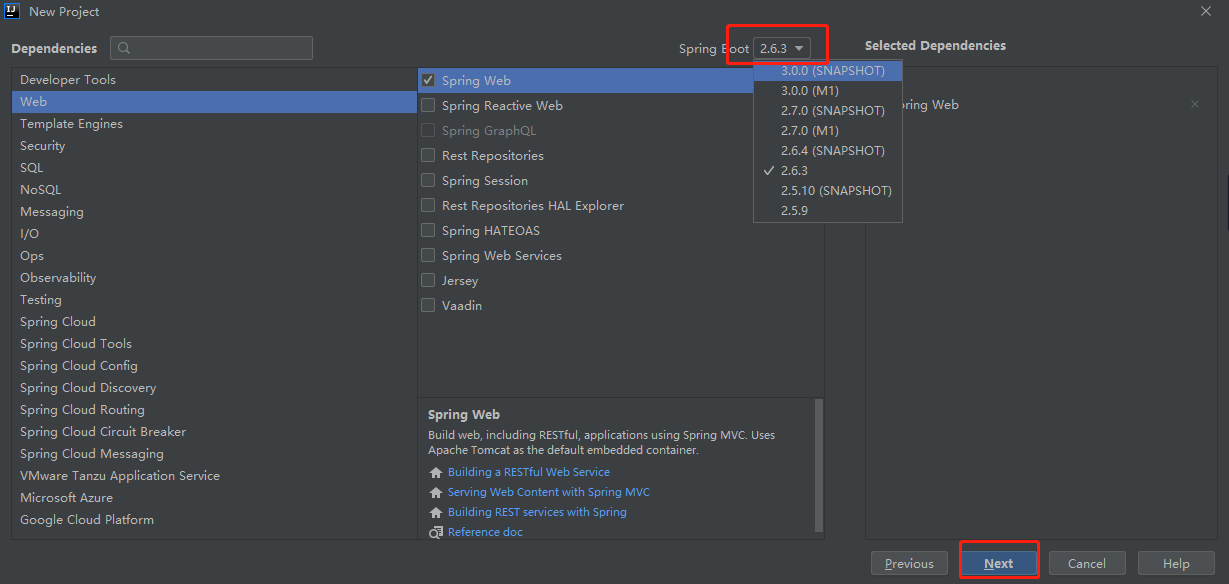
Task: Show the Observability dependencies
Action: click(214, 278)
